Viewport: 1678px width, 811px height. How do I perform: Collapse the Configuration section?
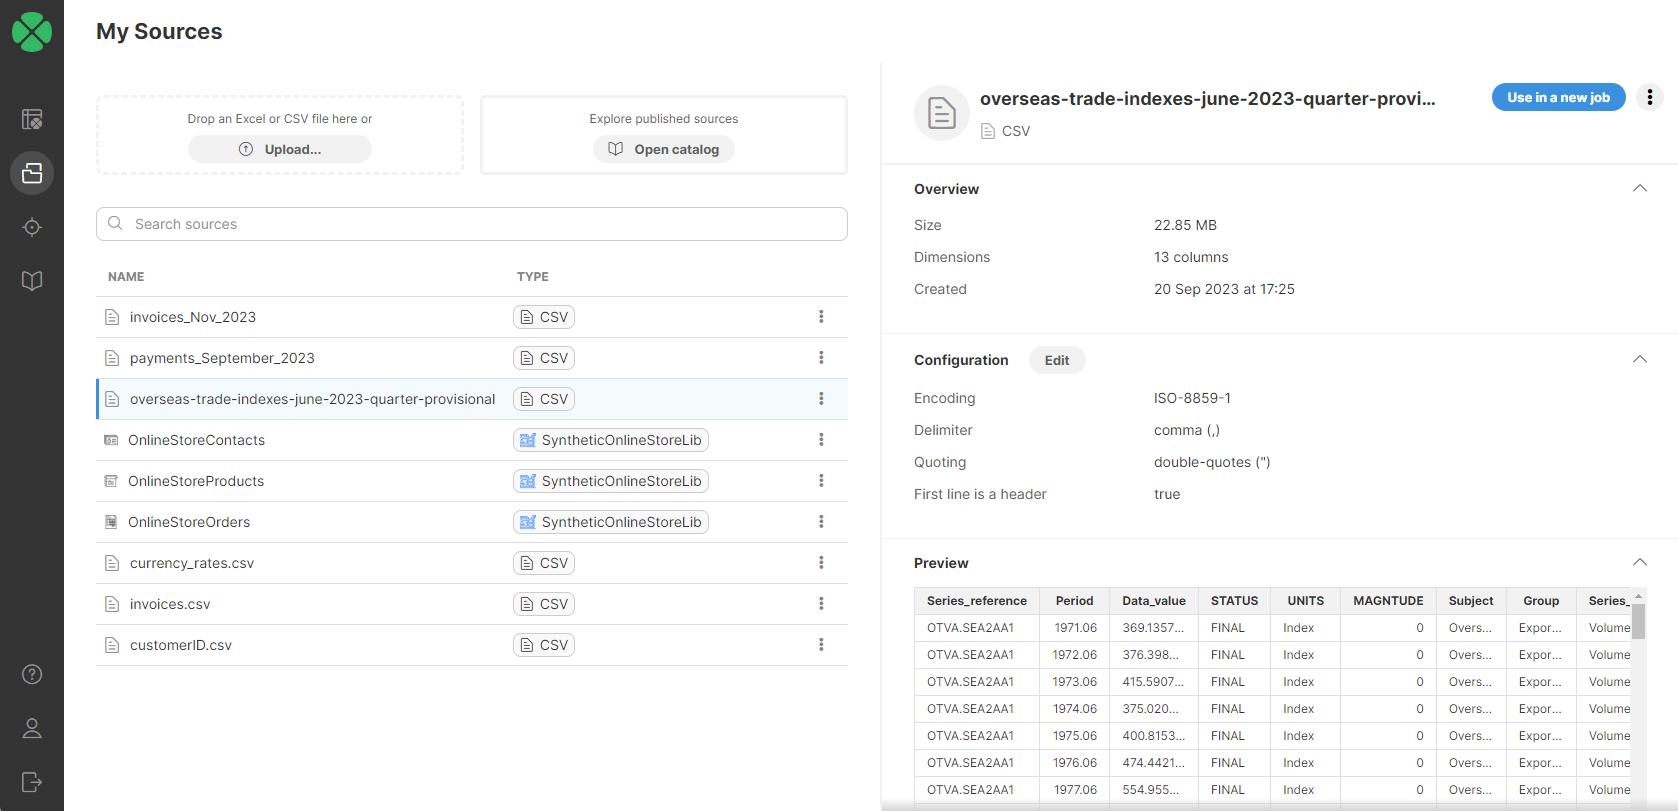click(1639, 360)
